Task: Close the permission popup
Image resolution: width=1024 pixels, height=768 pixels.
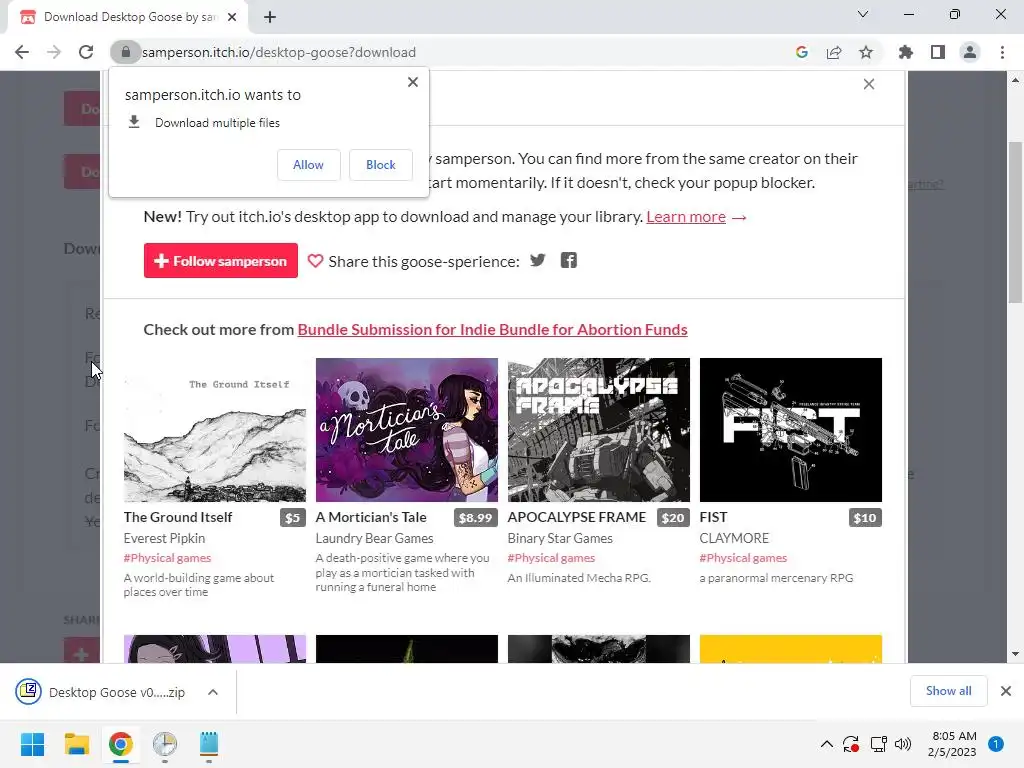Action: [413, 82]
